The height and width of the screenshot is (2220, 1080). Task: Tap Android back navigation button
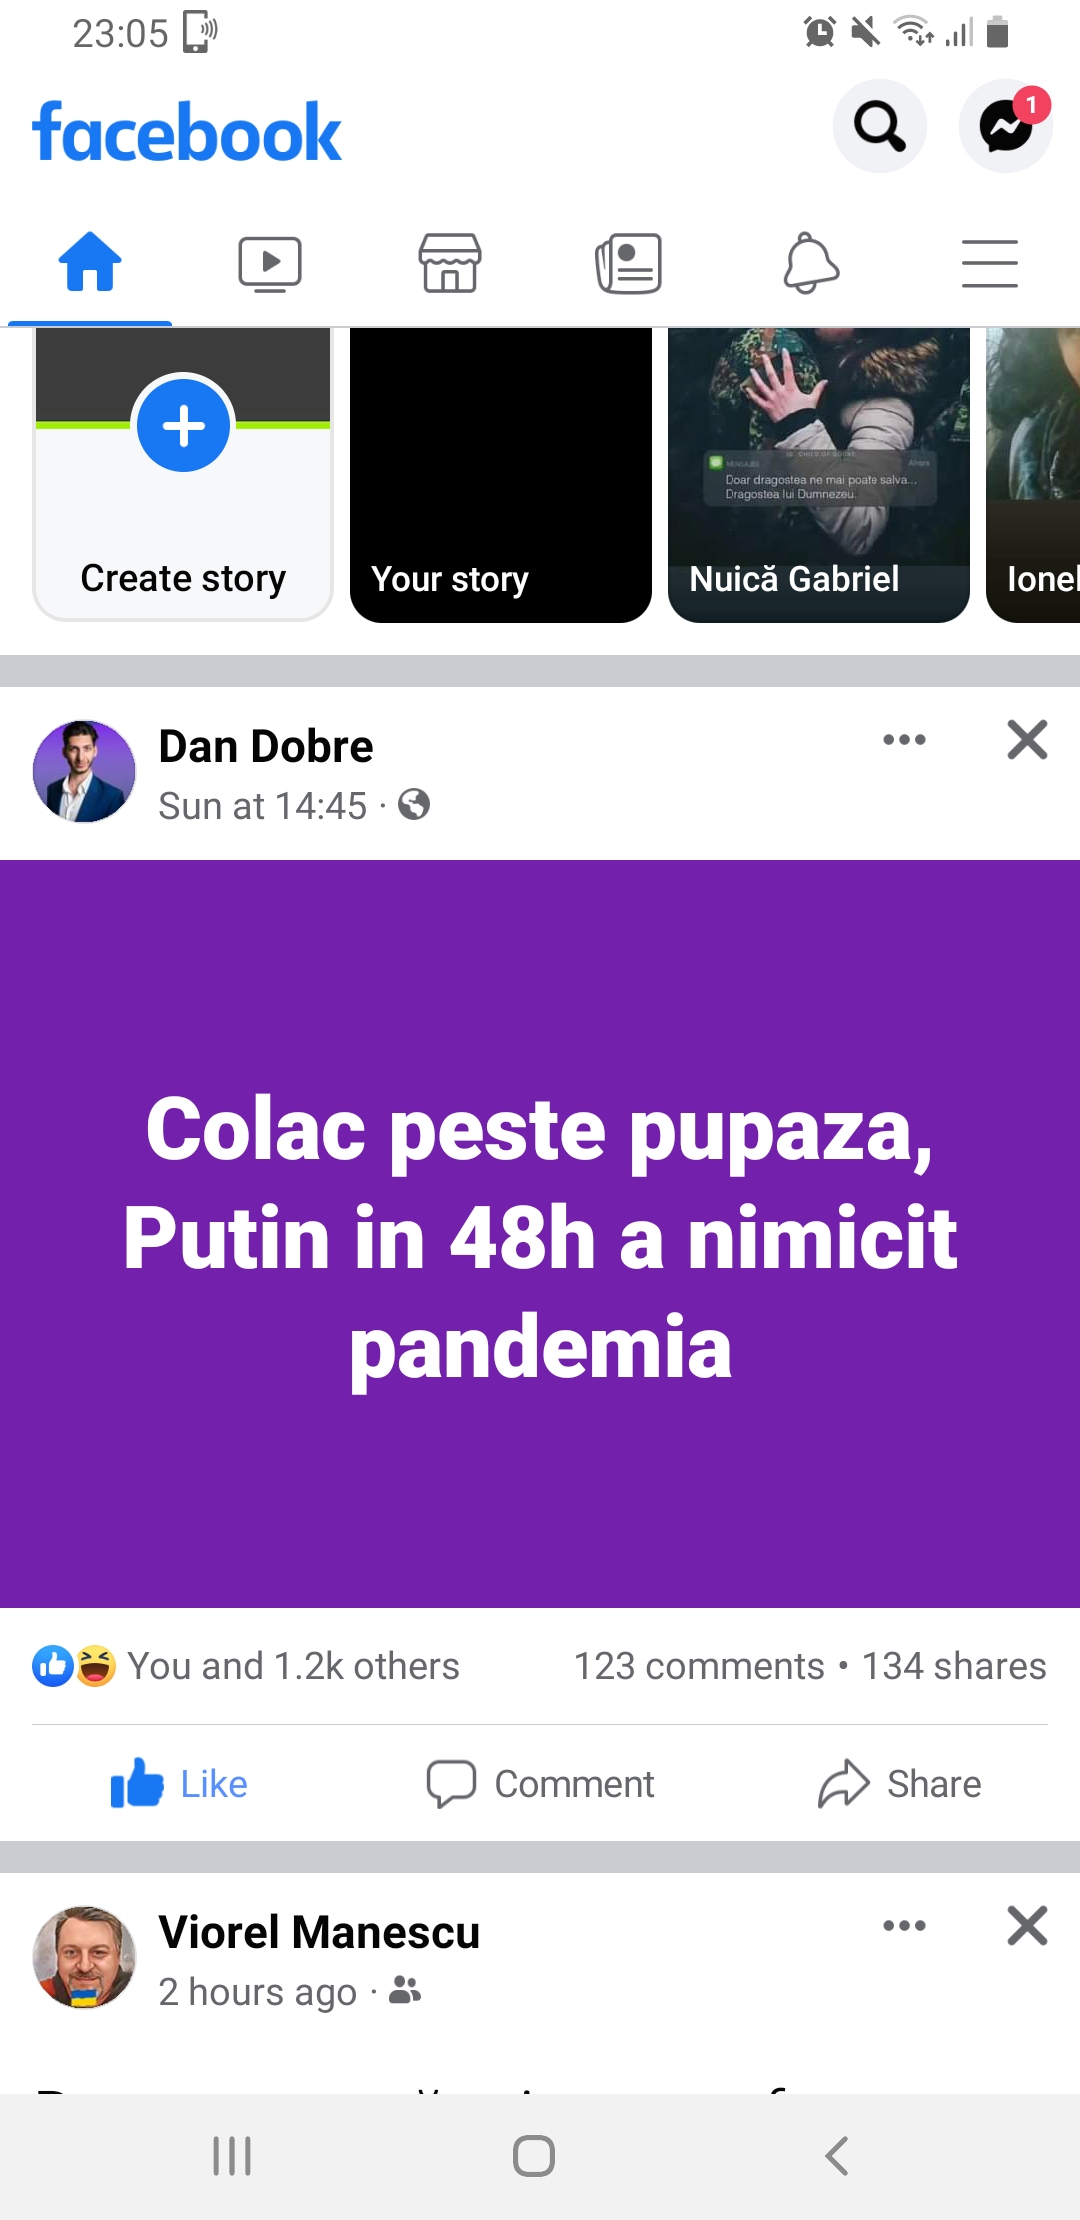coord(837,2156)
